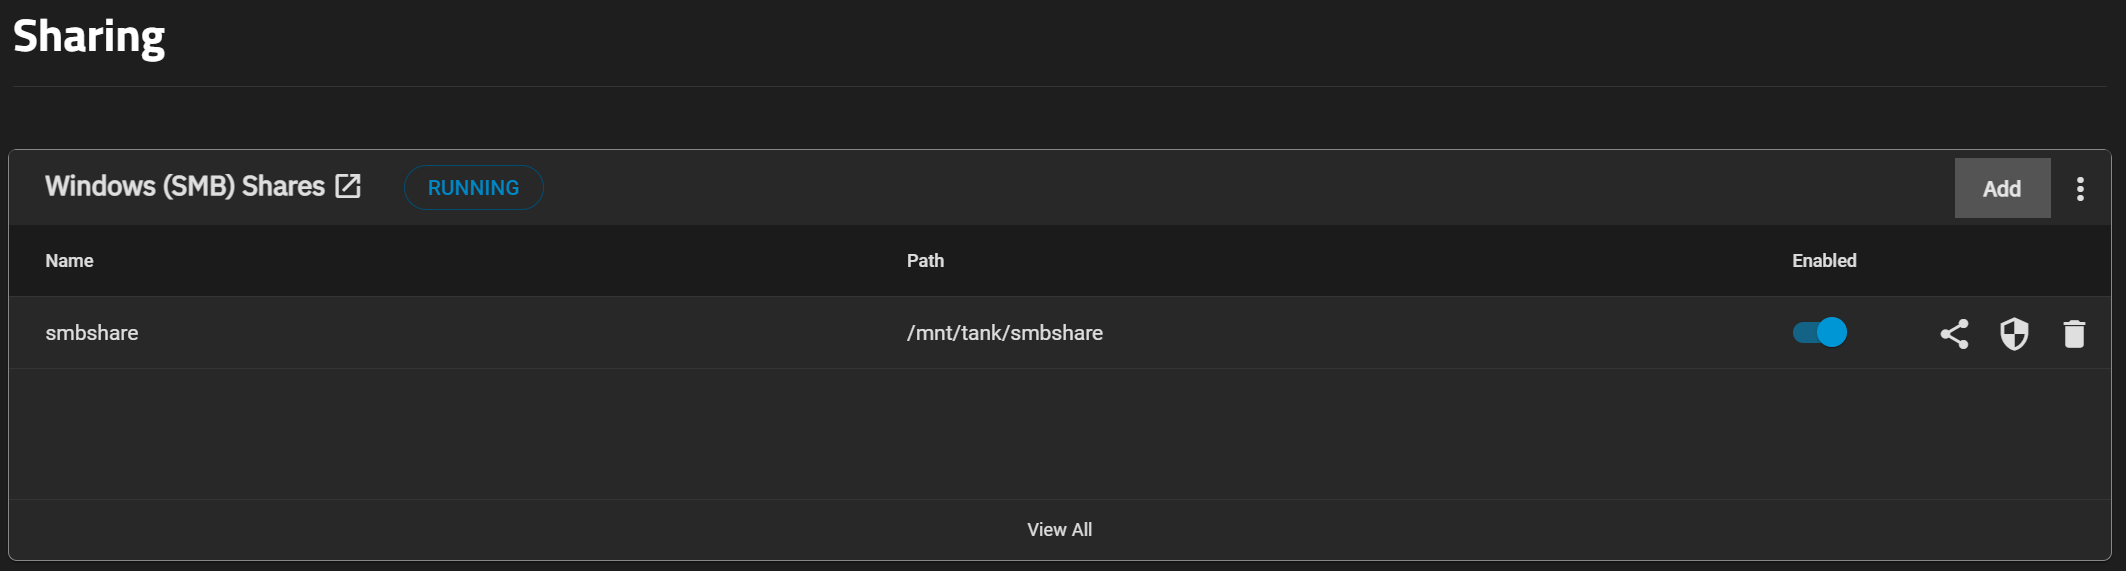This screenshot has width=2126, height=571.
Task: Open filesystem ACL shield for smbshare
Action: click(x=2014, y=333)
